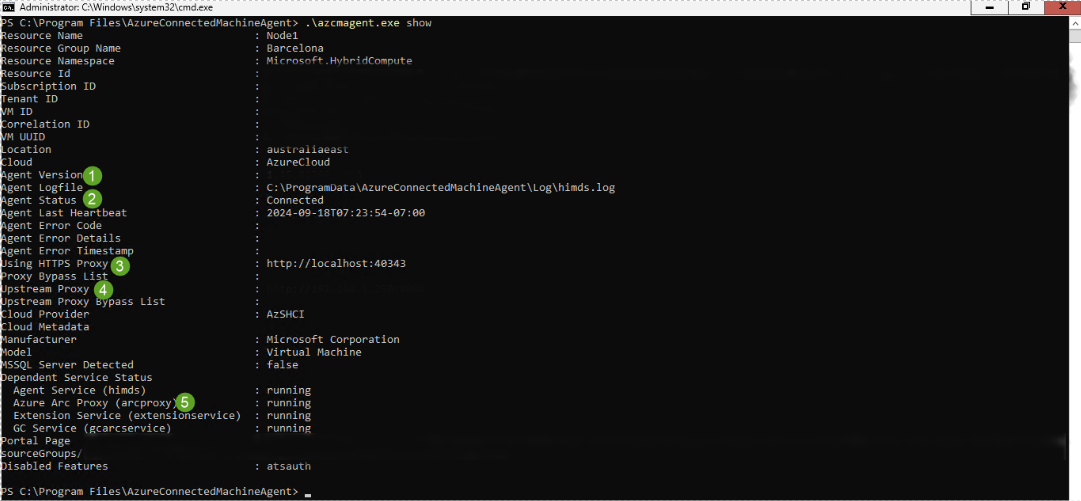Click the 'Resource Group Name' label
Image resolution: width=1081 pixels, height=501 pixels.
[61, 48]
